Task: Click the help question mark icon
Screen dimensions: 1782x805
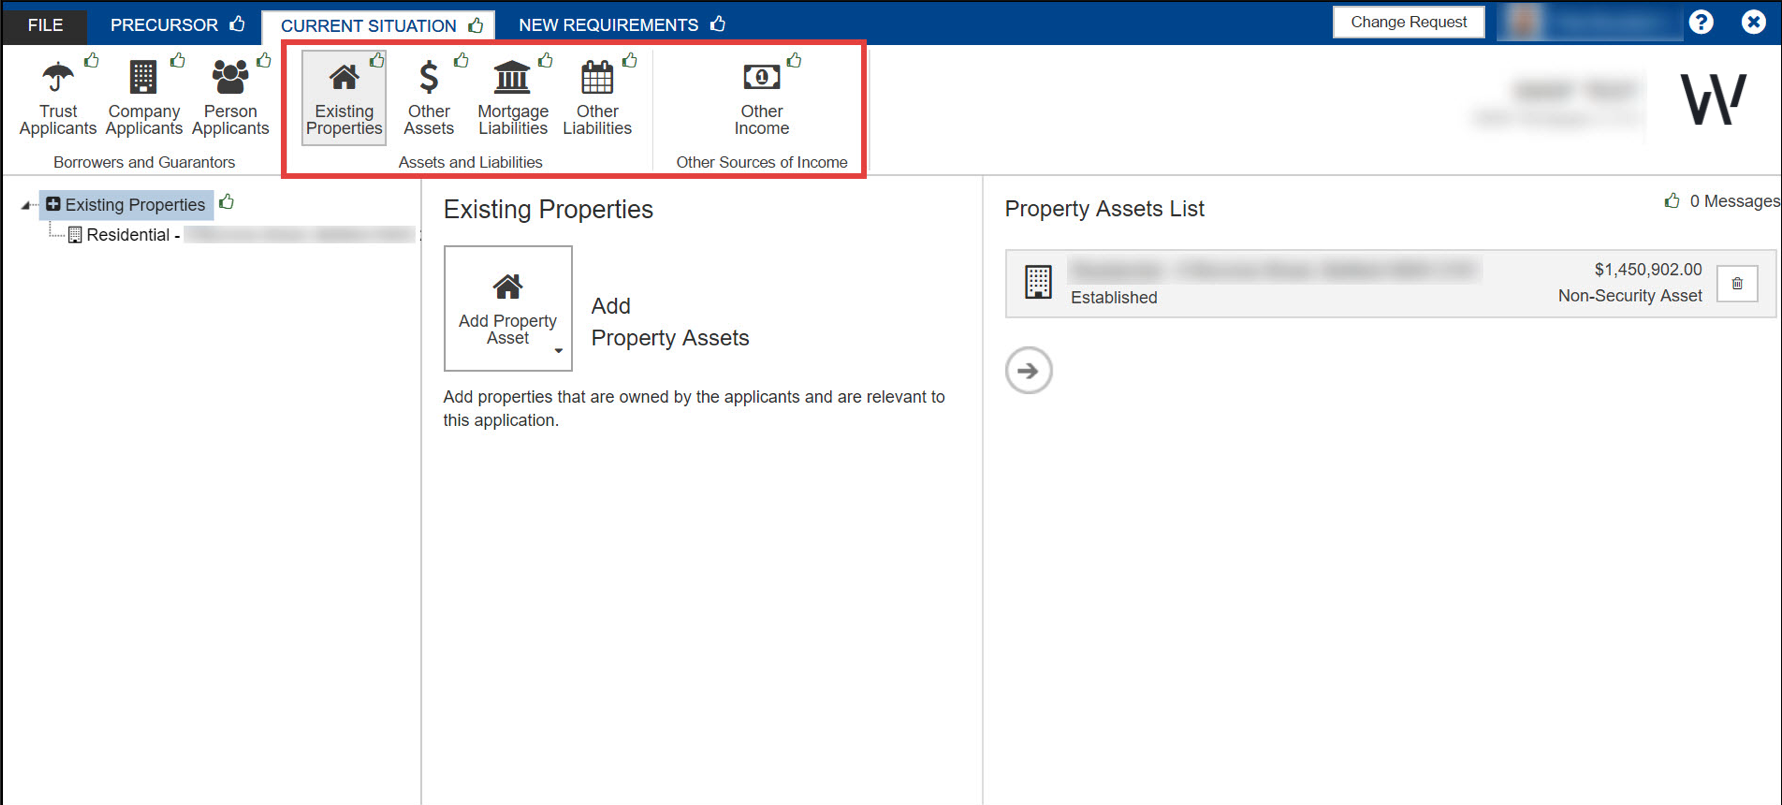Action: point(1701,22)
